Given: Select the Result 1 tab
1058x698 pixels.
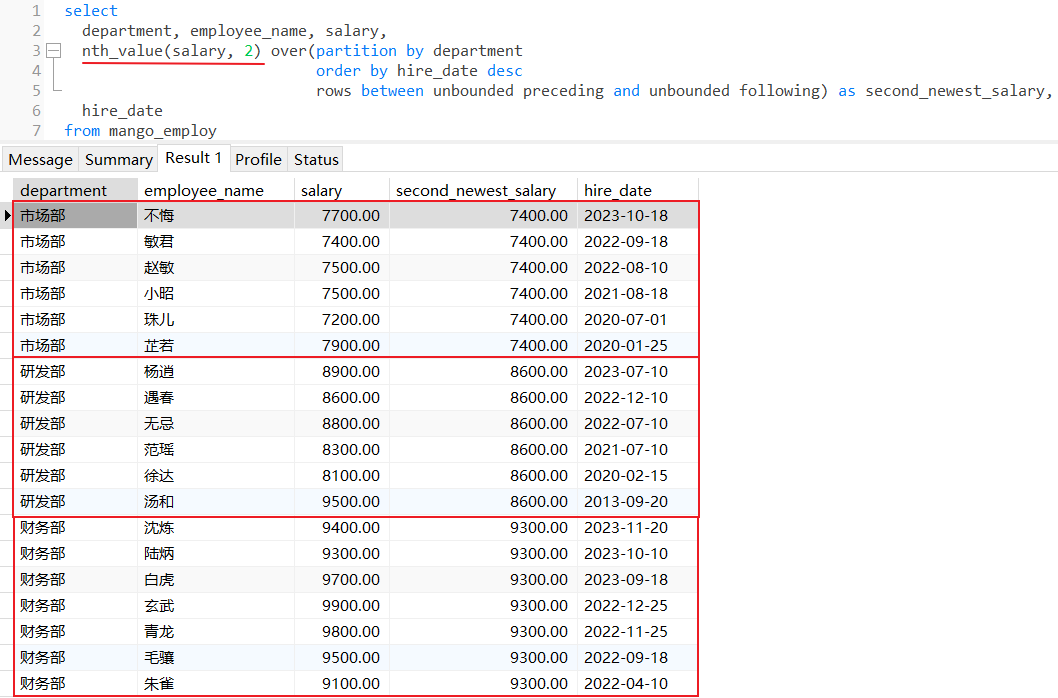Looking at the screenshot, I should click(x=194, y=158).
